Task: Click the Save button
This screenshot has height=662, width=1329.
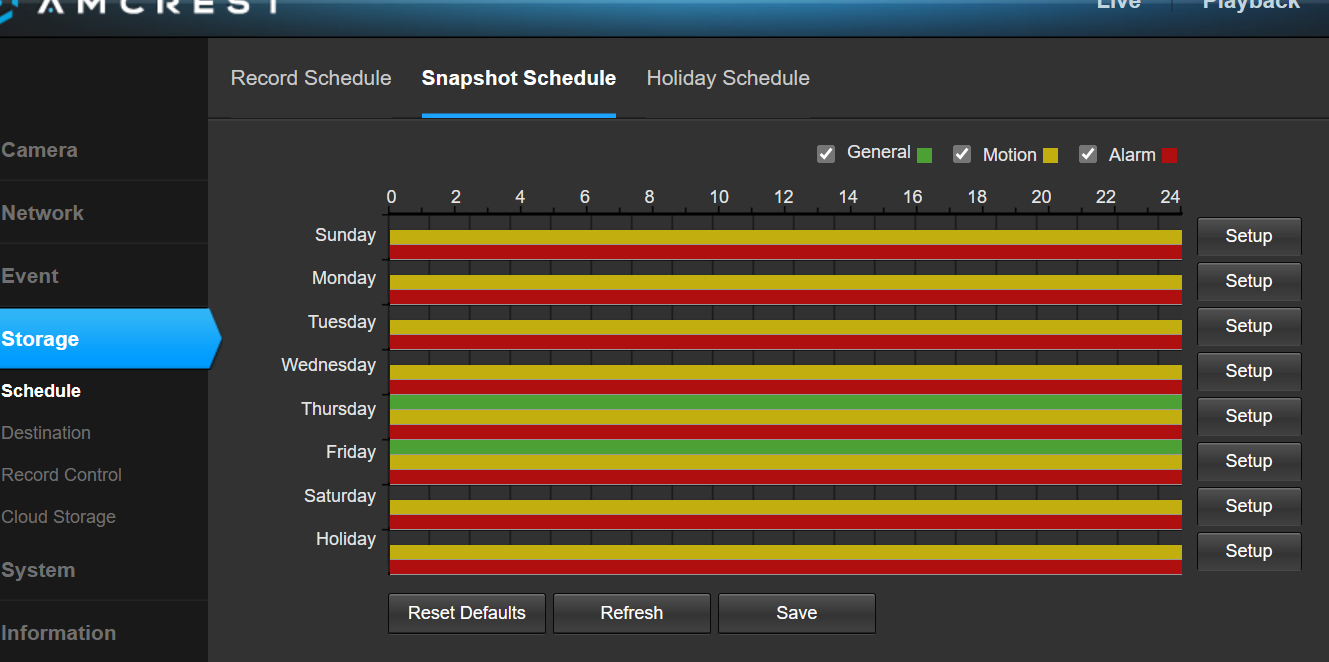Action: tap(796, 613)
